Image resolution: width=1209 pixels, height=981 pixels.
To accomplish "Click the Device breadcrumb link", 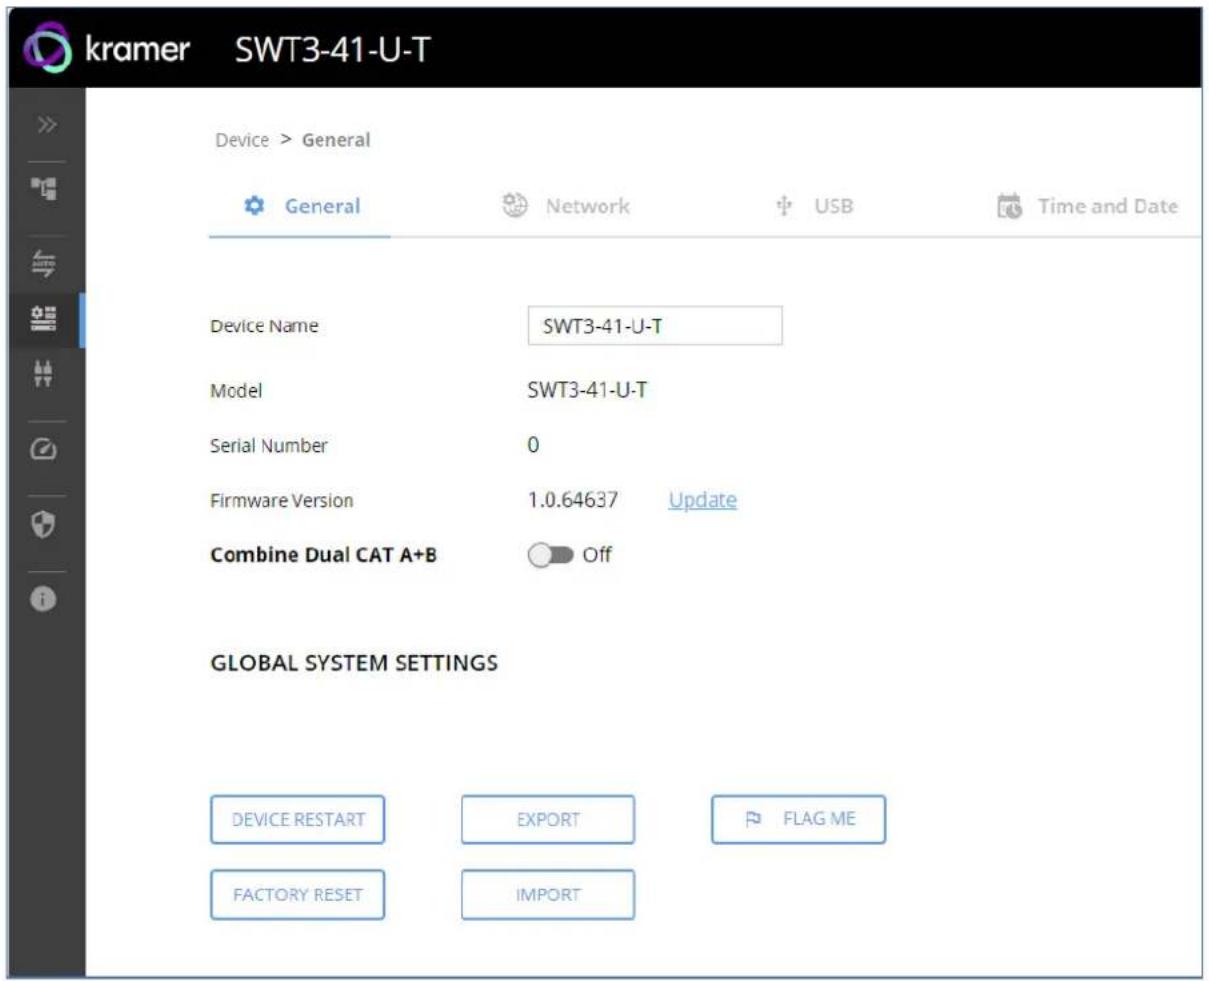I will pyautogui.click(x=242, y=140).
